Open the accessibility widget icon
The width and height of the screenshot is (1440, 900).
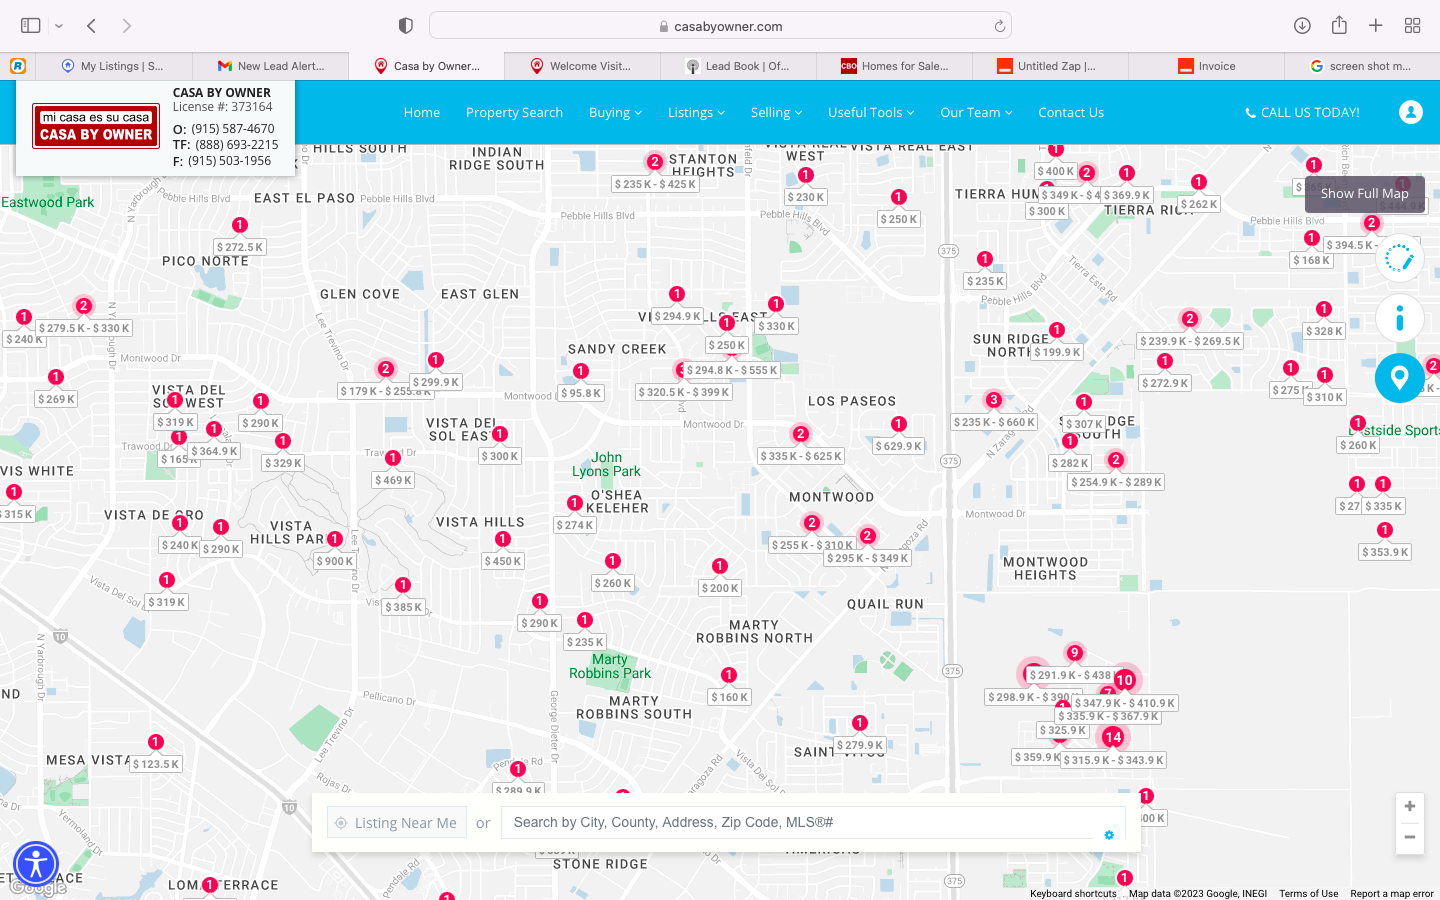tap(36, 864)
